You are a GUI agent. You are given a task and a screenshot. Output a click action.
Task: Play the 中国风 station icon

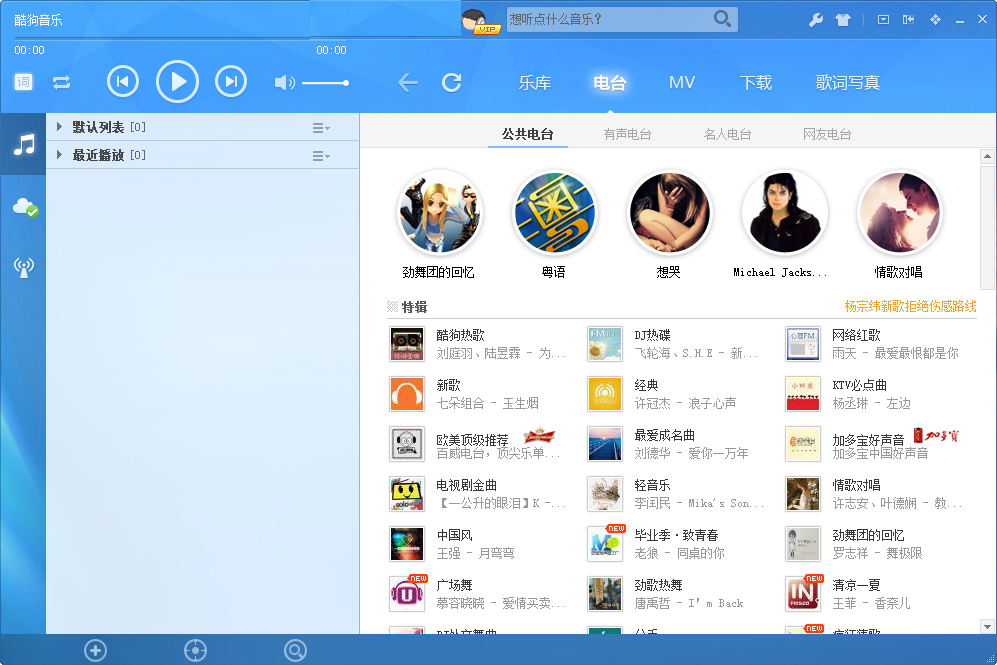click(x=407, y=544)
